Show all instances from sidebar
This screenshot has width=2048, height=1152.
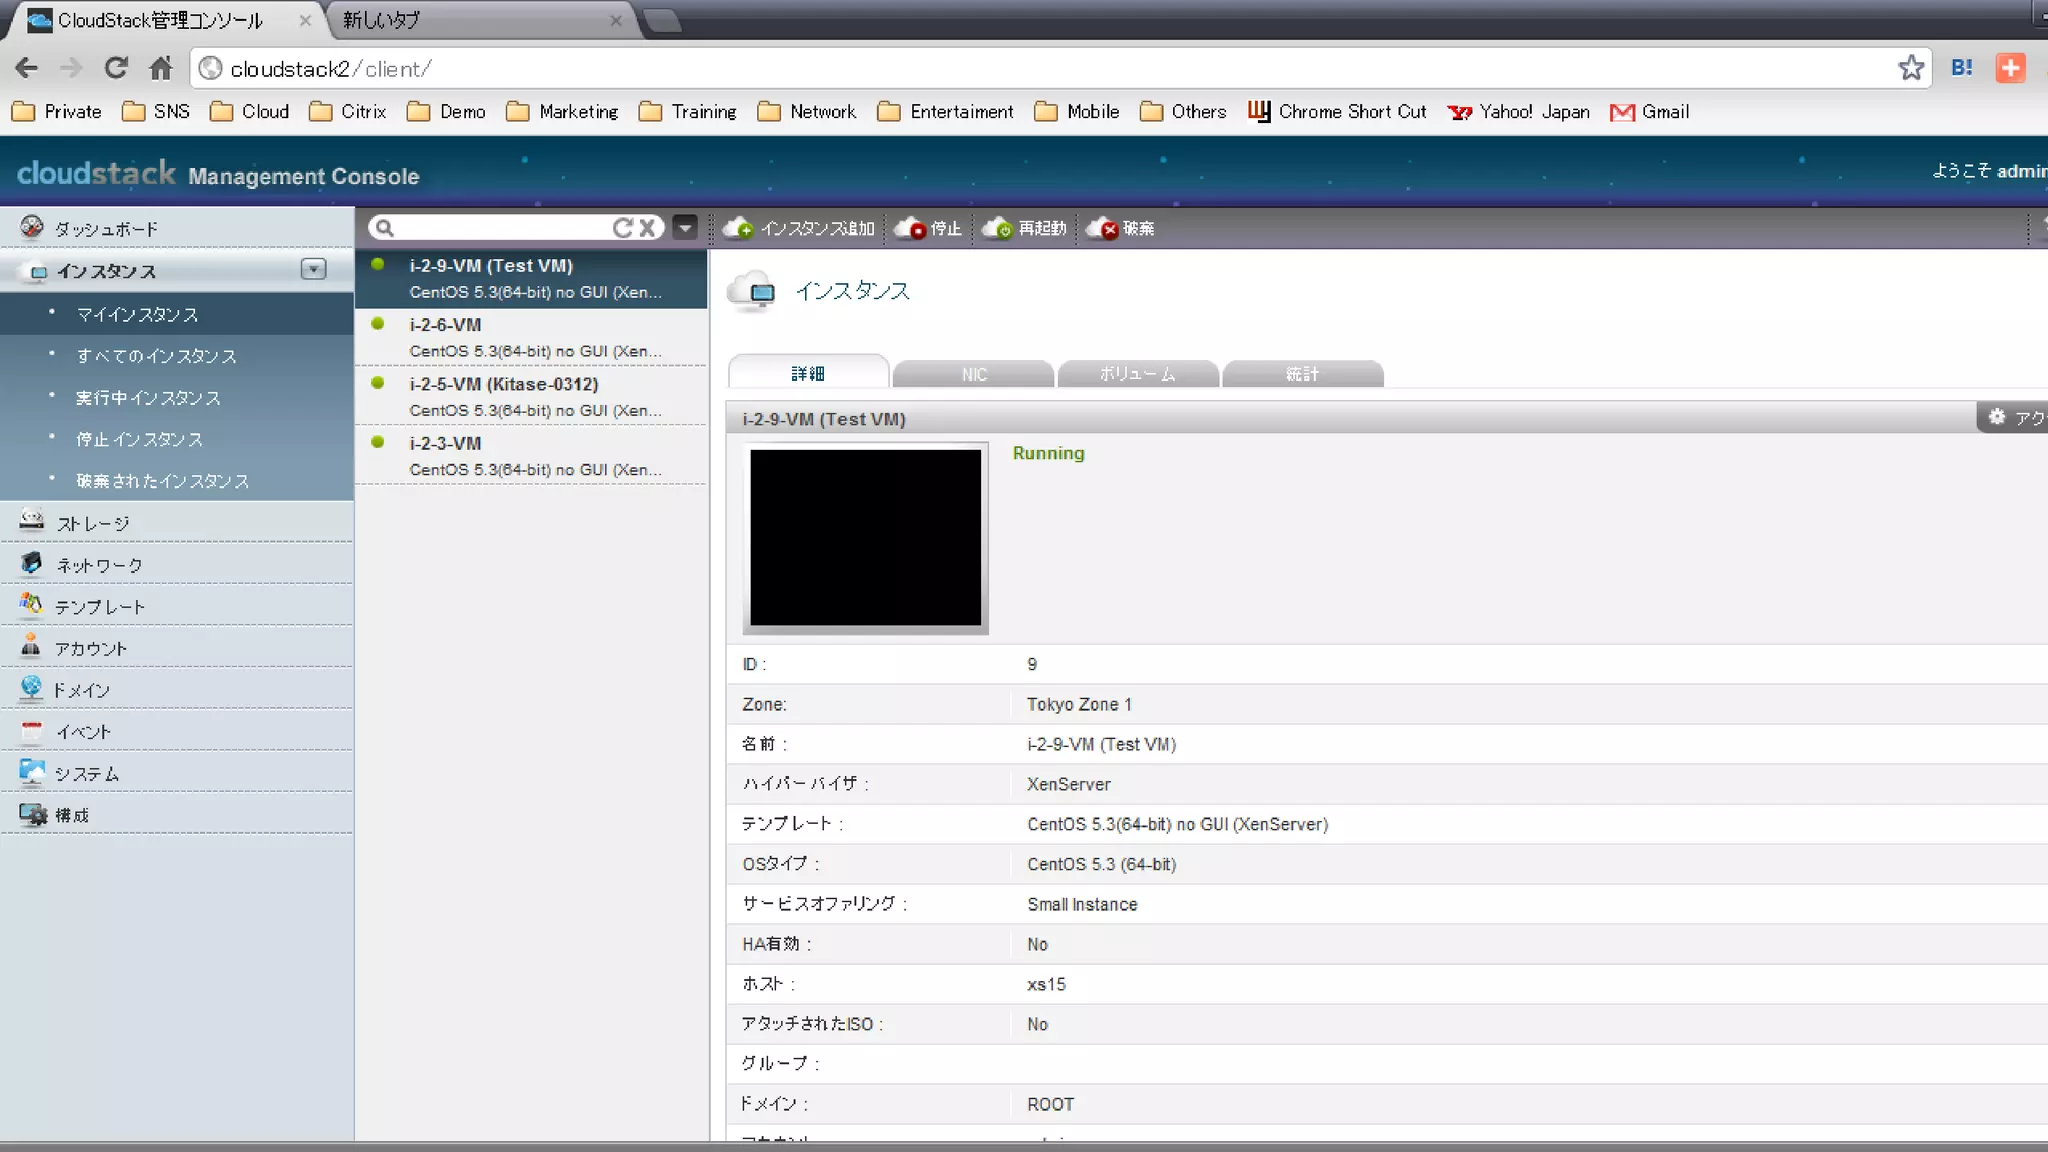pyautogui.click(x=157, y=356)
